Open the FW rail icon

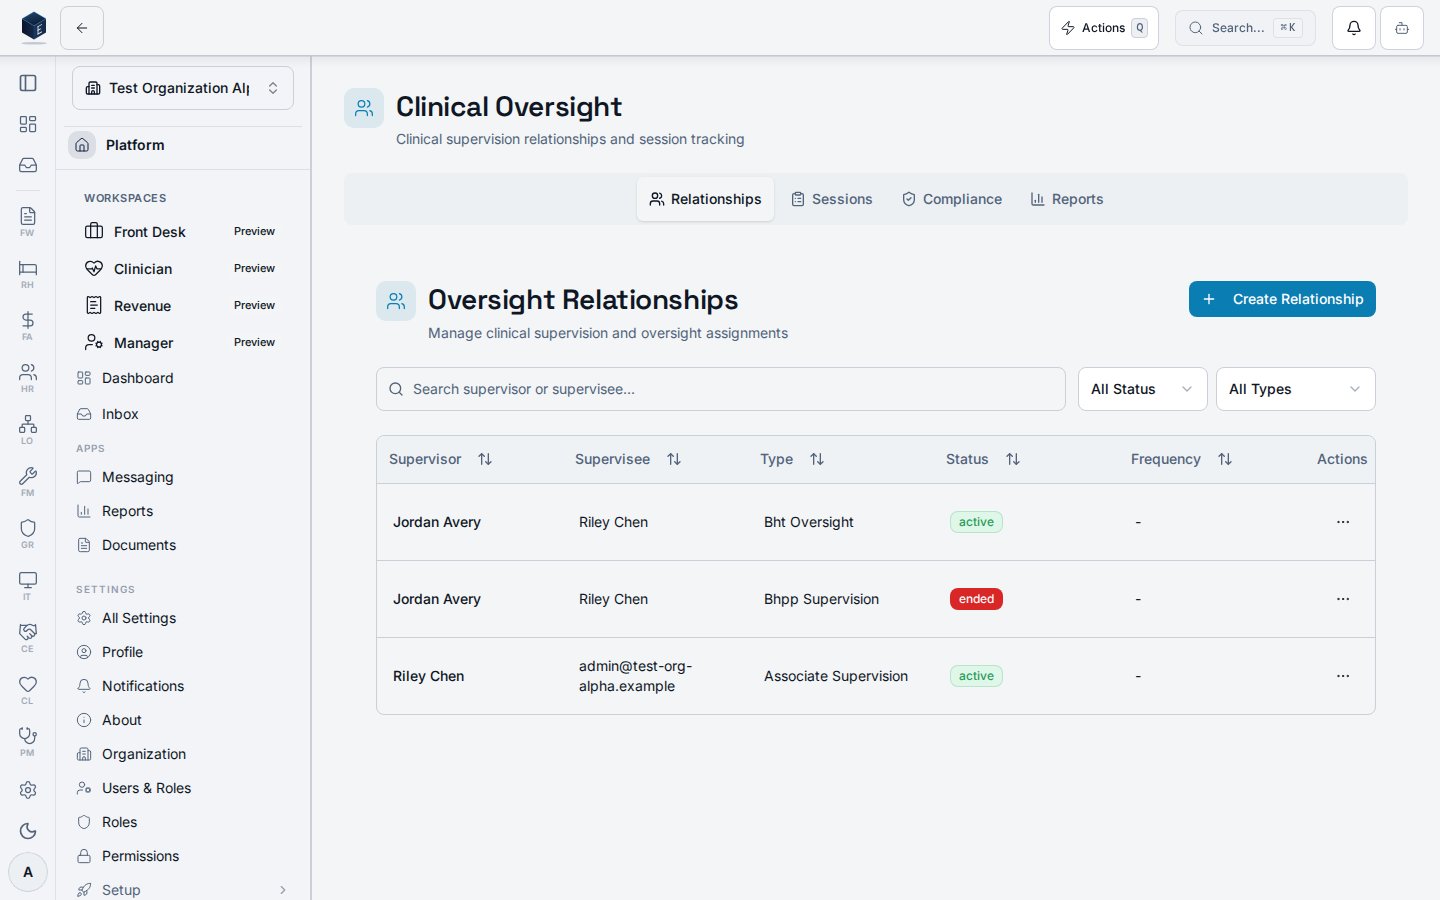(28, 221)
